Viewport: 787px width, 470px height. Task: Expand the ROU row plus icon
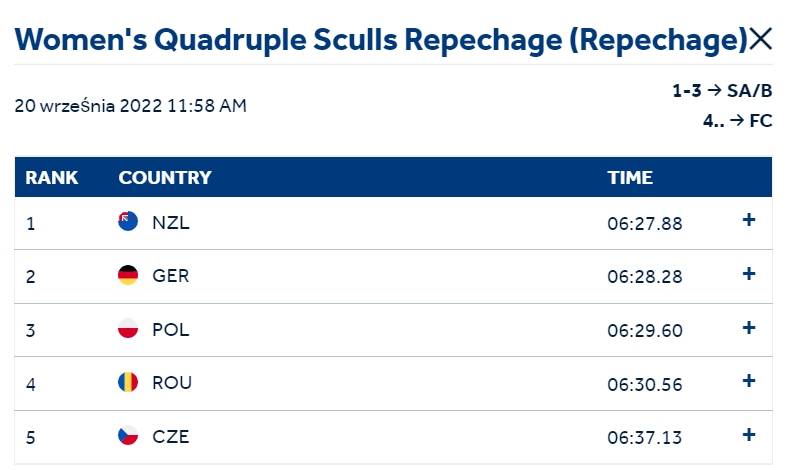(x=749, y=381)
